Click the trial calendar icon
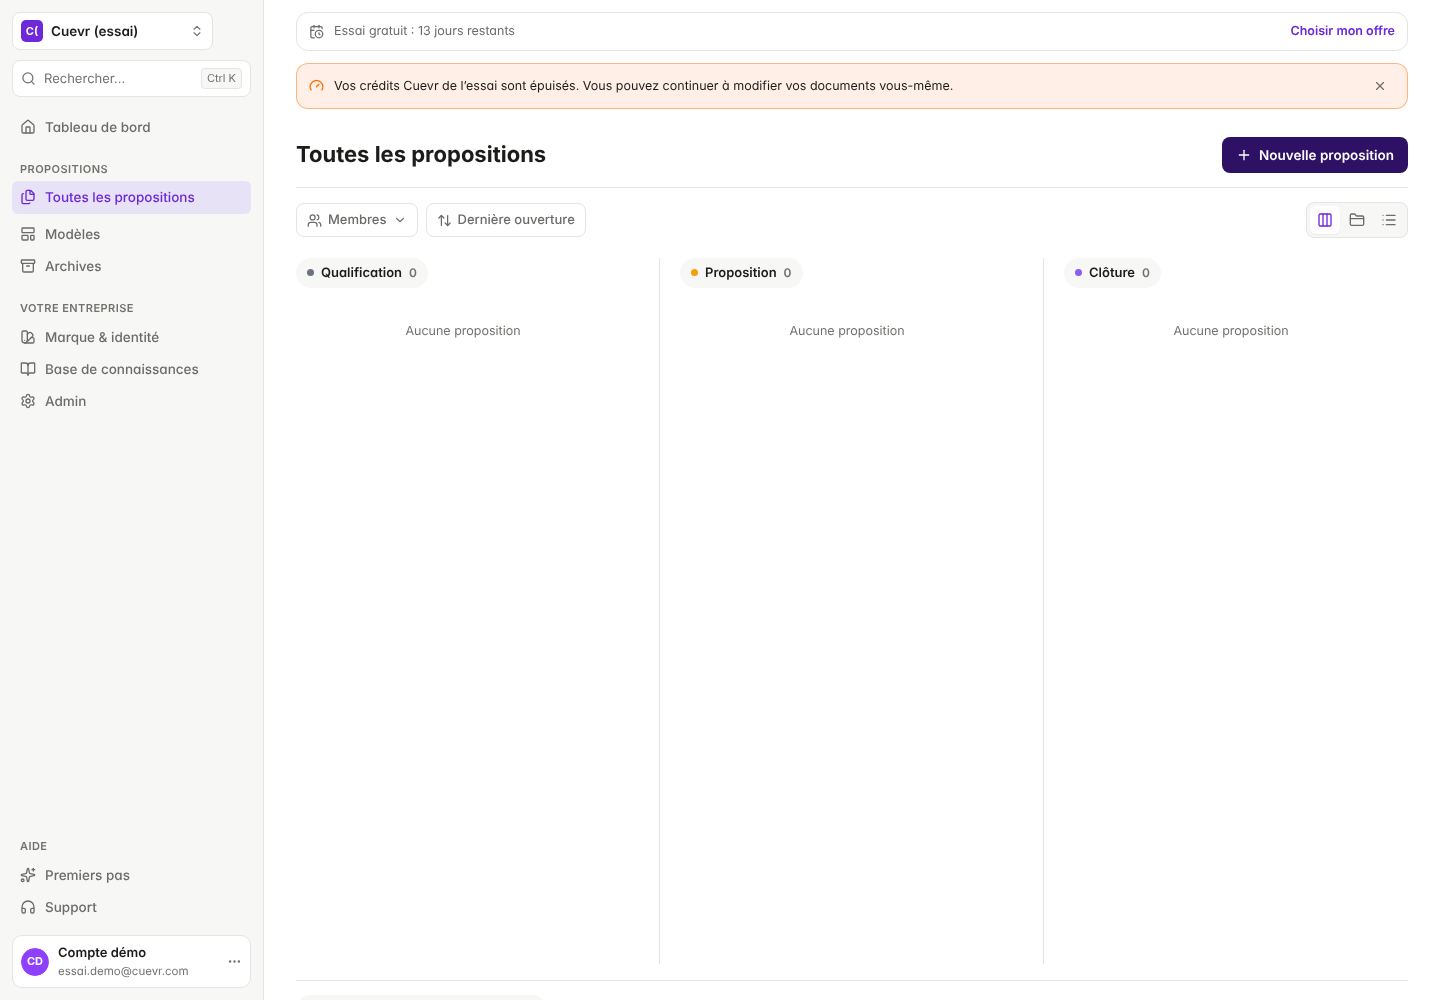Screen dimensions: 1440x1000 [316, 32]
